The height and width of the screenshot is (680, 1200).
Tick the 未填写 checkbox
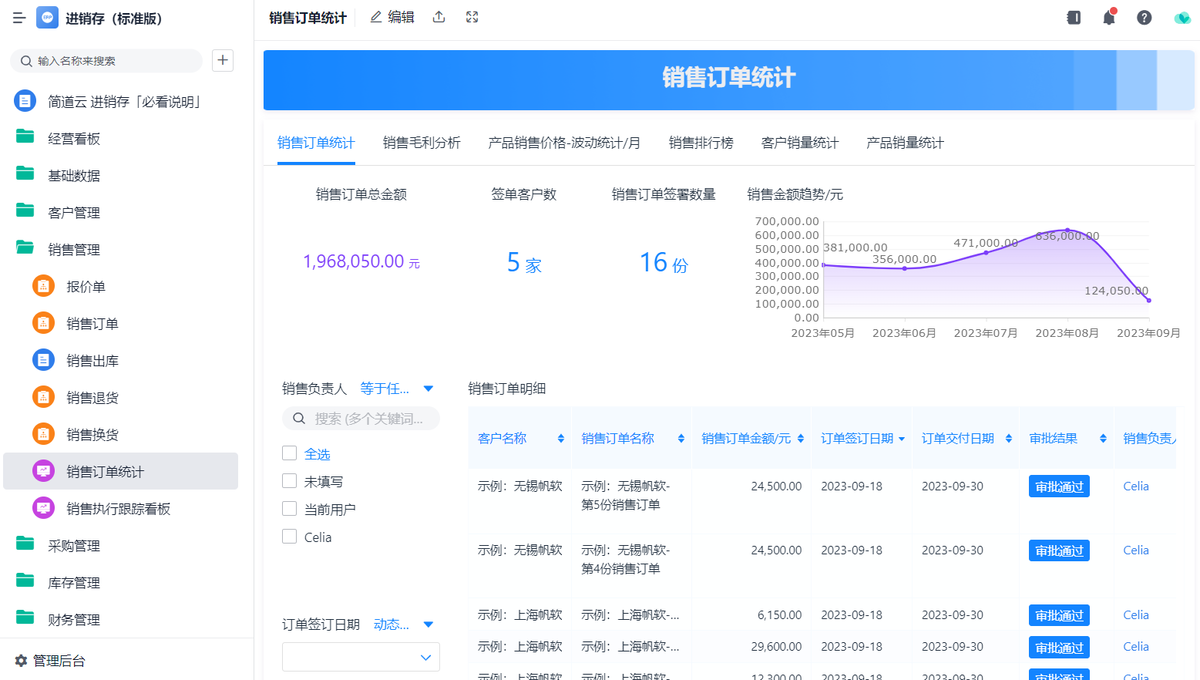coord(289,481)
